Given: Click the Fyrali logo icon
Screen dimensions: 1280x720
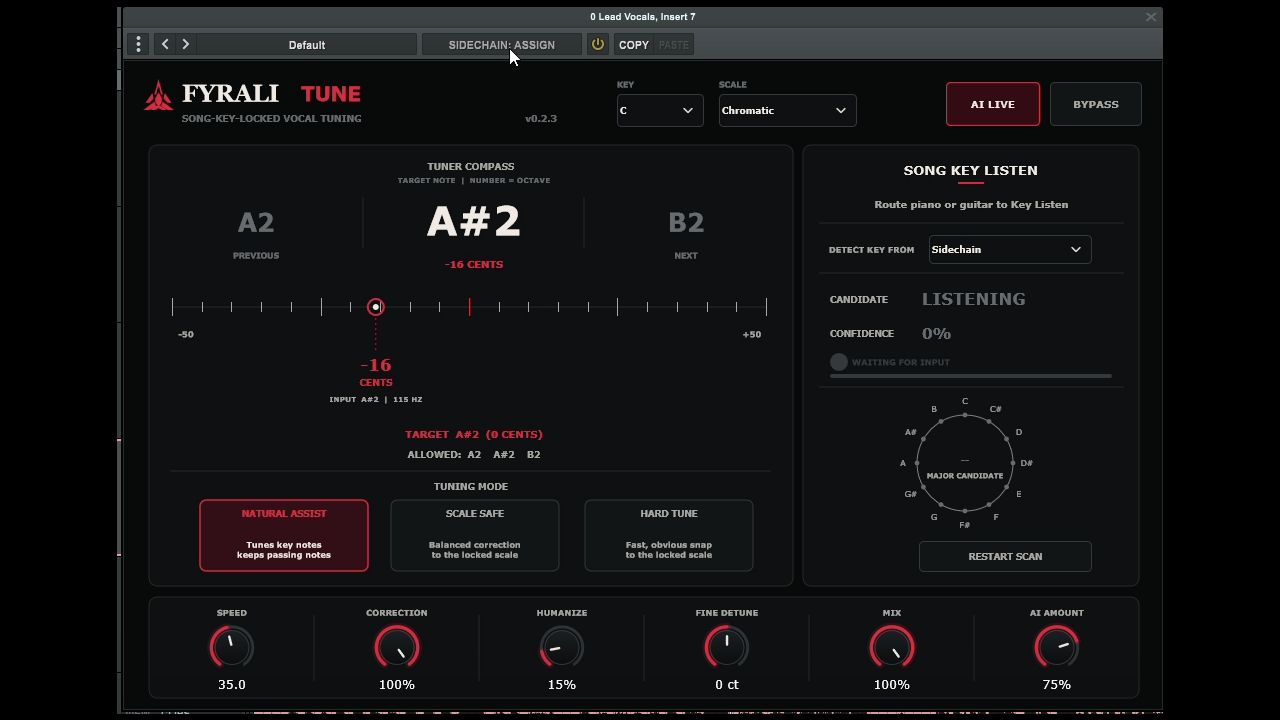Looking at the screenshot, I should pos(158,96).
